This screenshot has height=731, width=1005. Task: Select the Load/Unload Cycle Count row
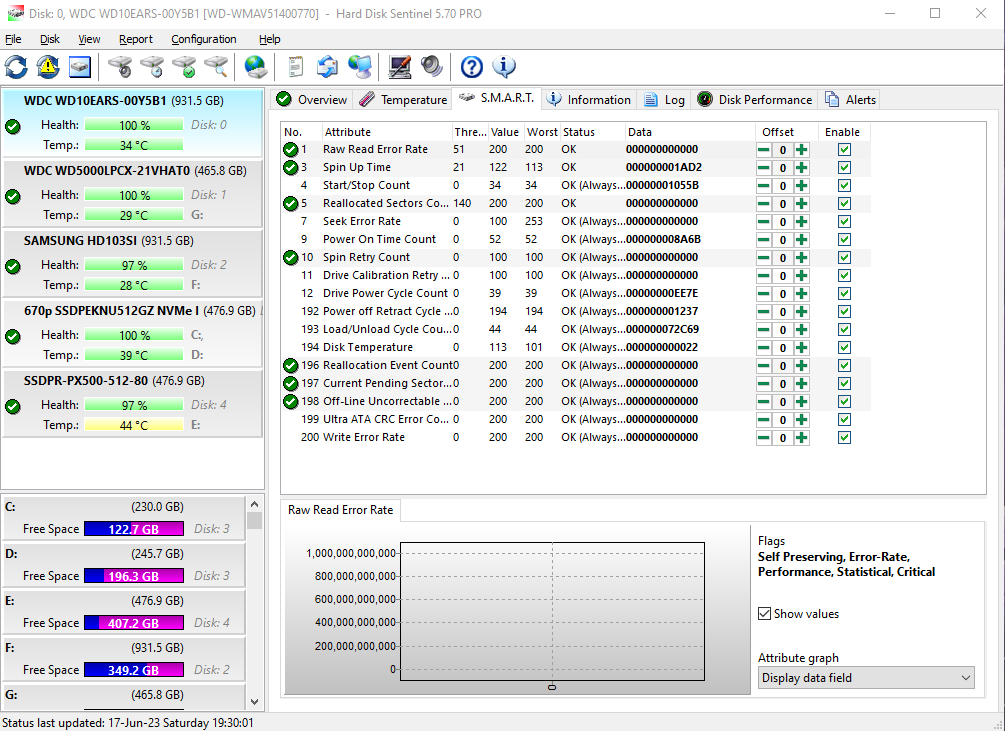click(576, 329)
